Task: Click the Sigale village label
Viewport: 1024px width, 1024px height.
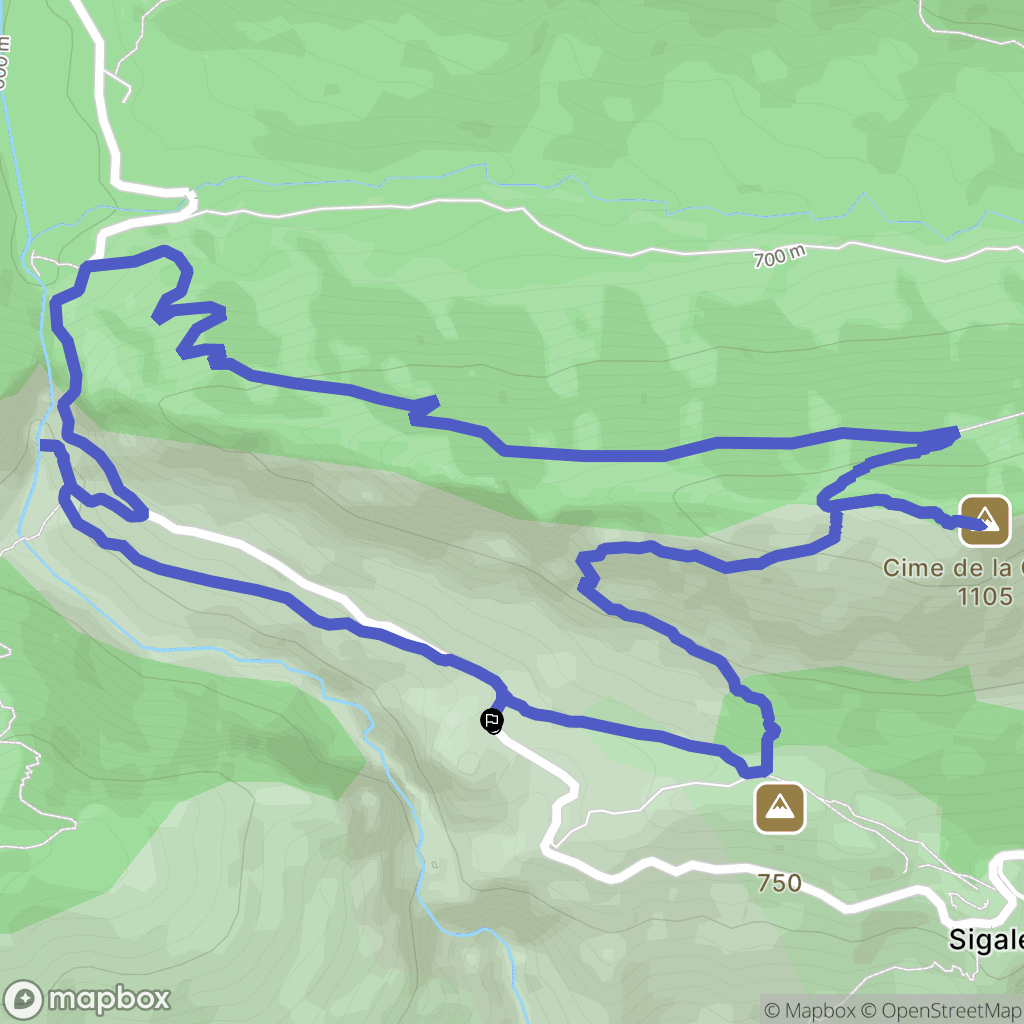Action: pos(986,940)
